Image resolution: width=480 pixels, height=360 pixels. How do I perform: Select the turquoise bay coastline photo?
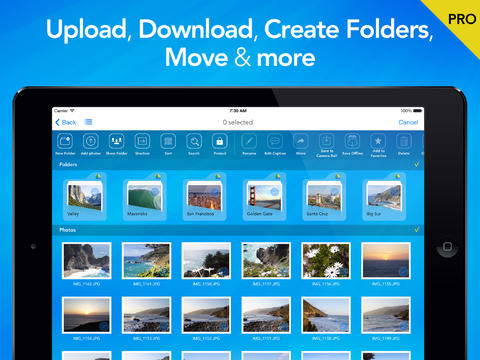(x=146, y=261)
